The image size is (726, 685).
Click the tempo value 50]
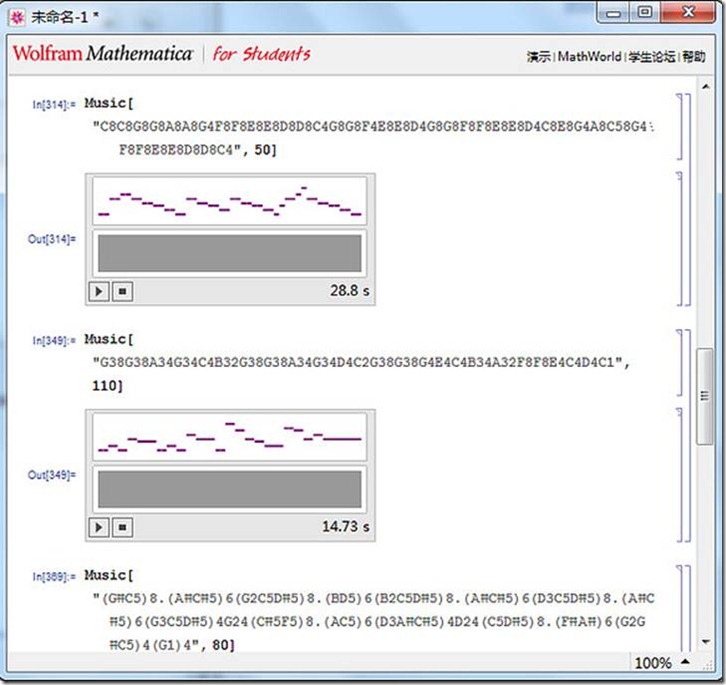pyautogui.click(x=265, y=150)
